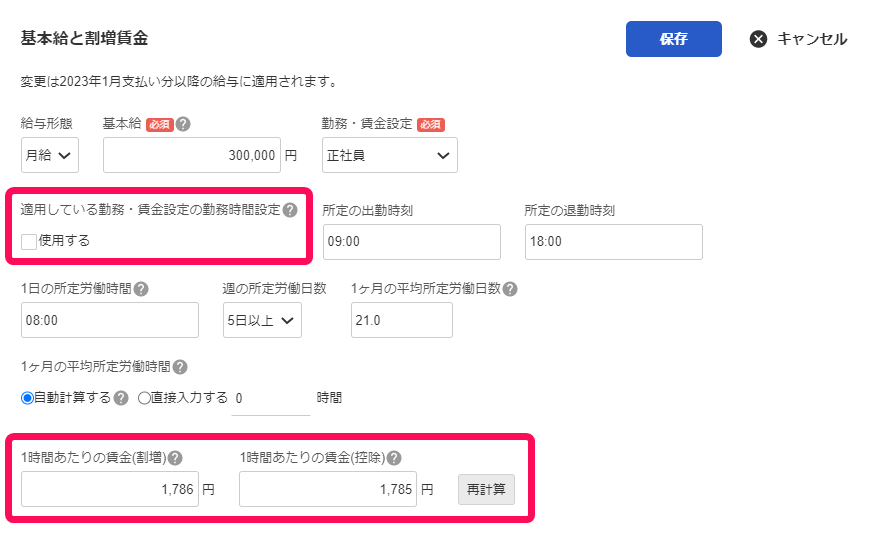Click the 給与形態 label
Screen dimensions: 878x535
coord(46,123)
